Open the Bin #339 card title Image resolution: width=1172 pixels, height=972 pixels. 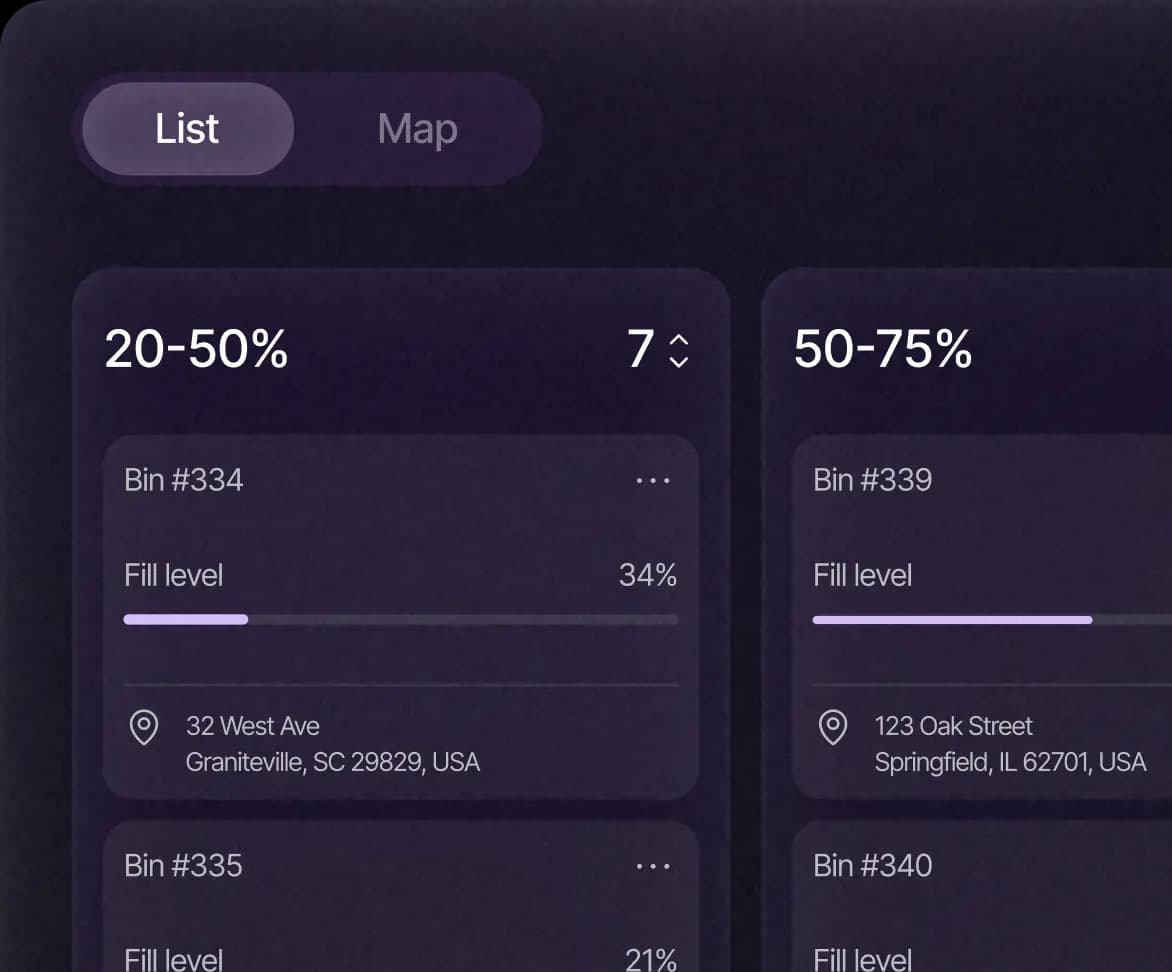(872, 480)
